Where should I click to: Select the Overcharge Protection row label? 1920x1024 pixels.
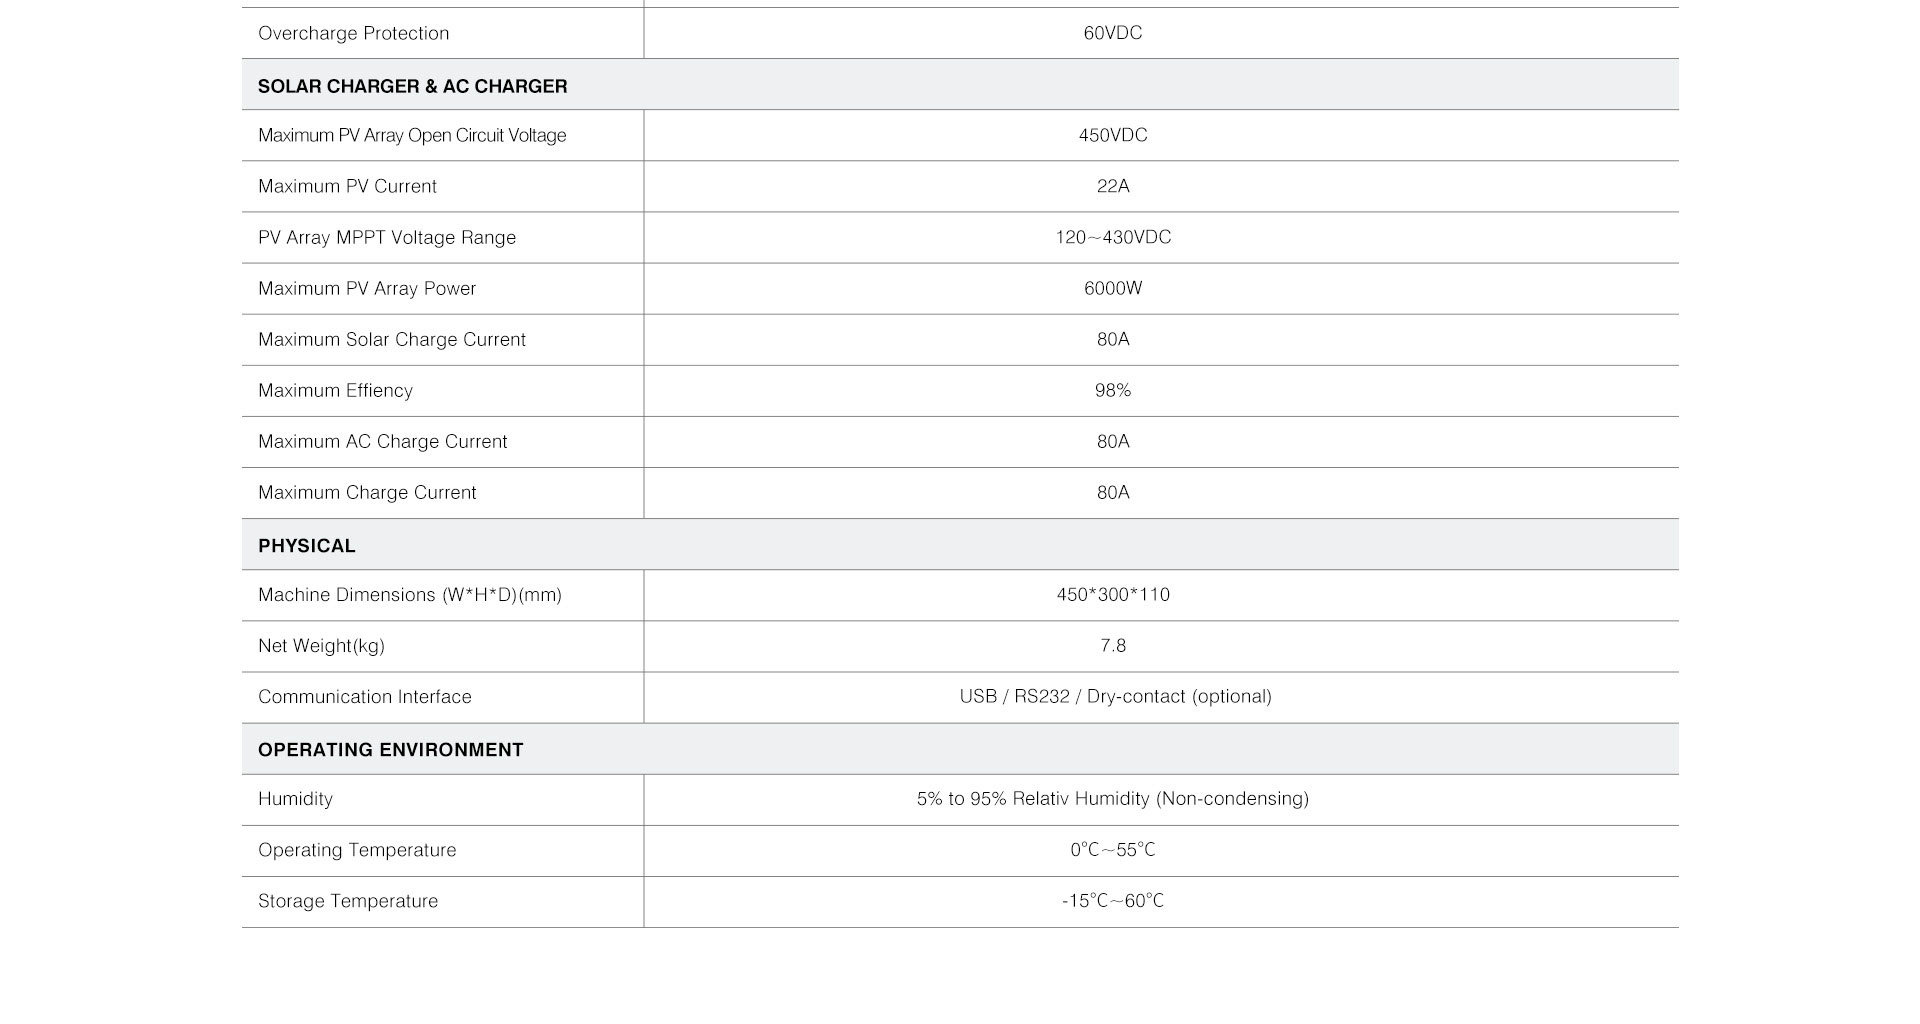point(353,33)
